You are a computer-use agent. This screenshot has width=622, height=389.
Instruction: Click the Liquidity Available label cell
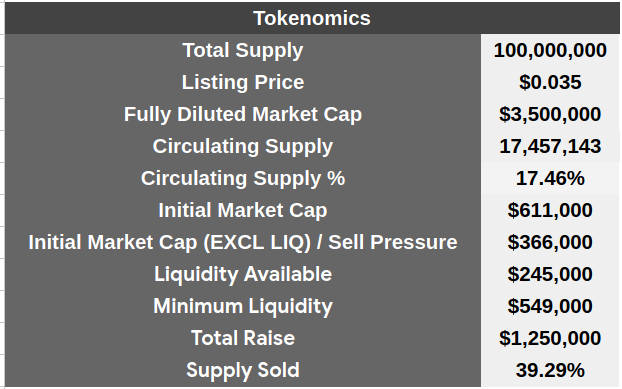click(x=243, y=274)
